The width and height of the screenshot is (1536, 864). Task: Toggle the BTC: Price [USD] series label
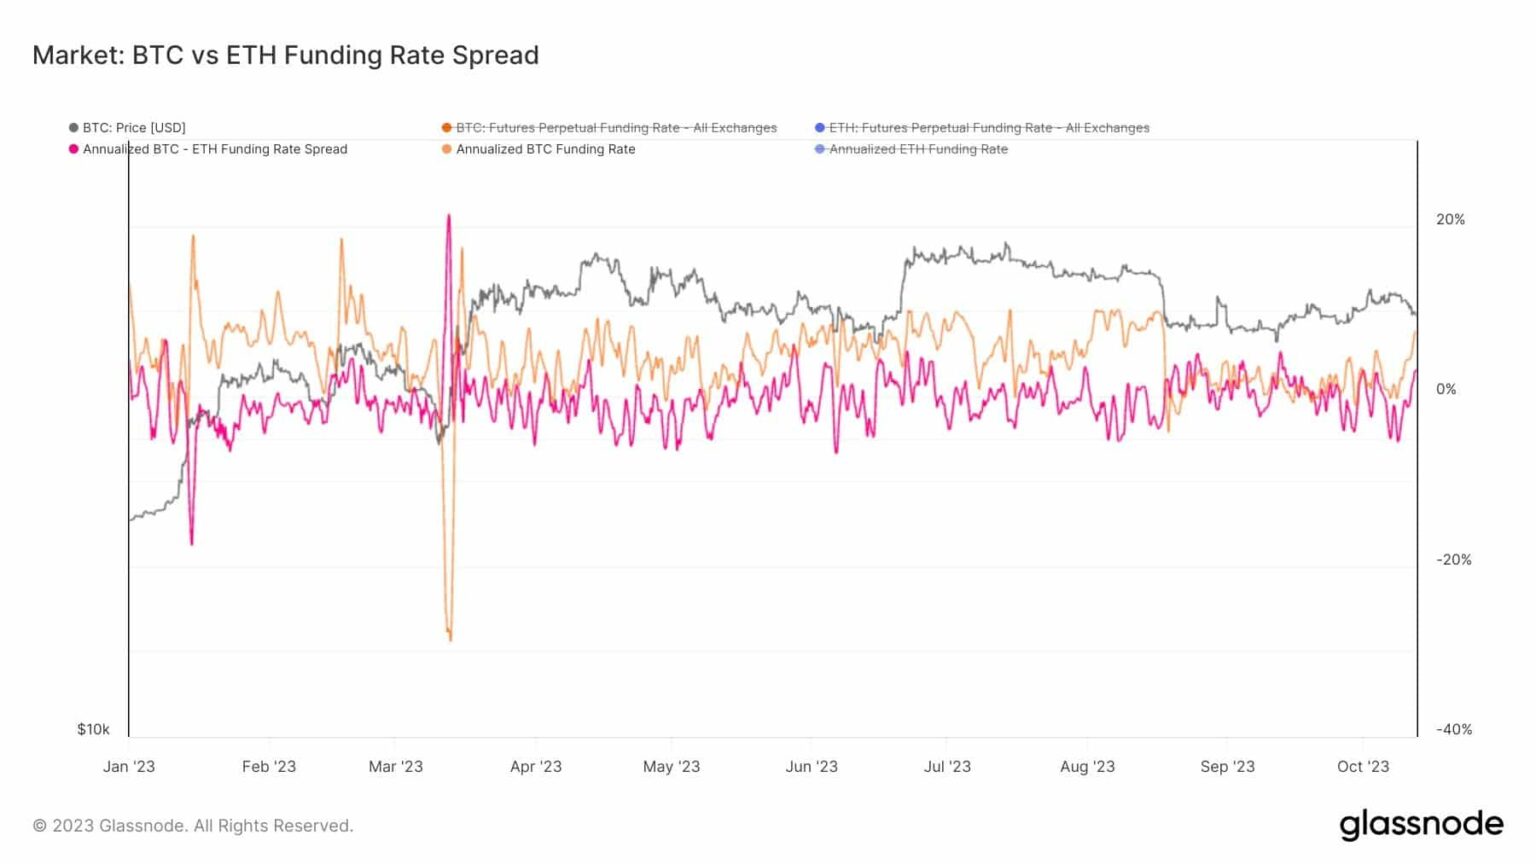(x=134, y=128)
